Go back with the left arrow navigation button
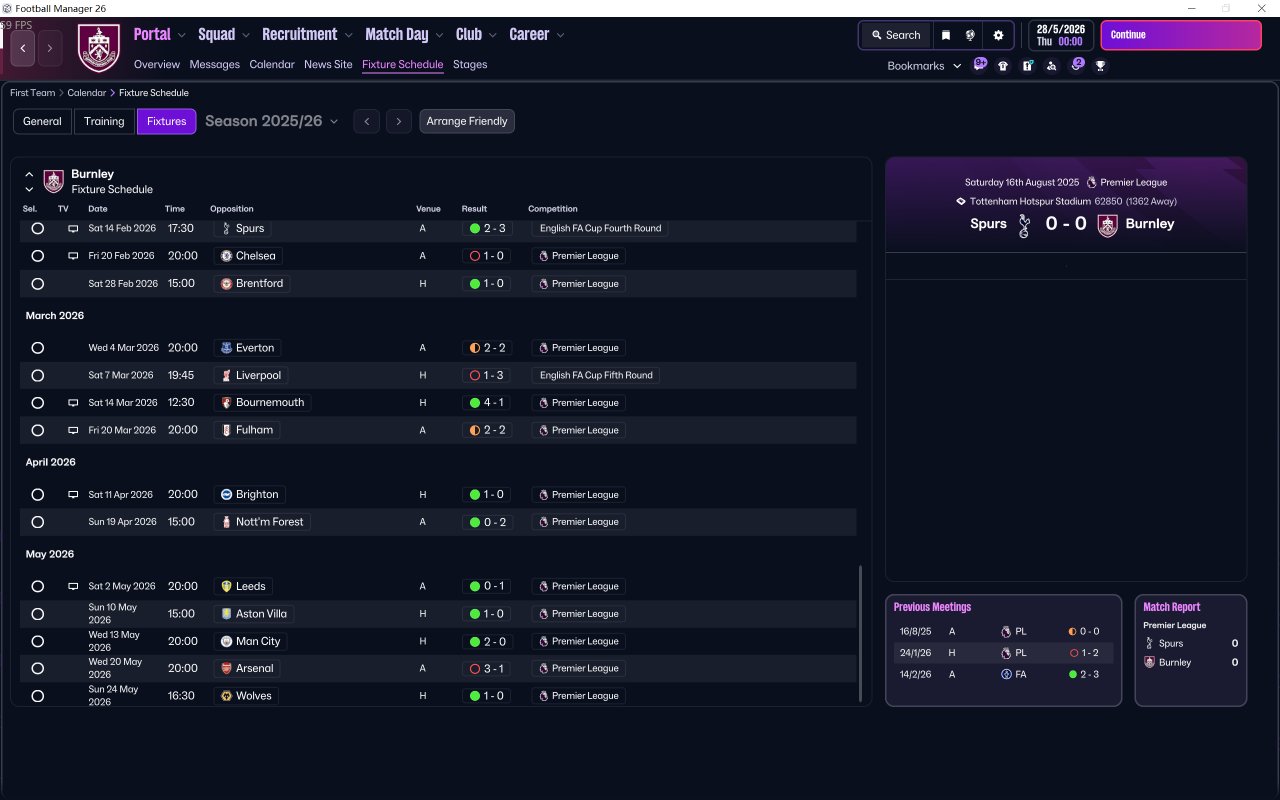This screenshot has height=800, width=1280. [x=23, y=48]
